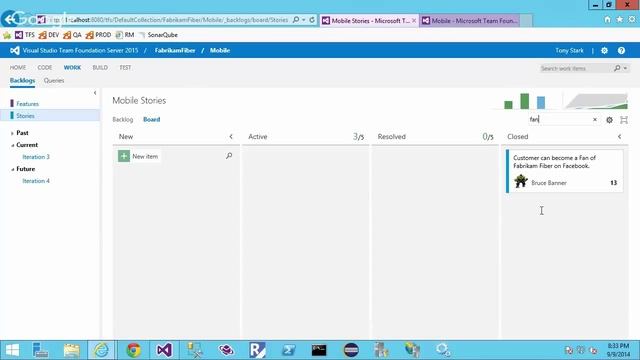Screen dimensions: 640x360
Task: Open the DEV favorites bookmark
Action: (49, 35)
